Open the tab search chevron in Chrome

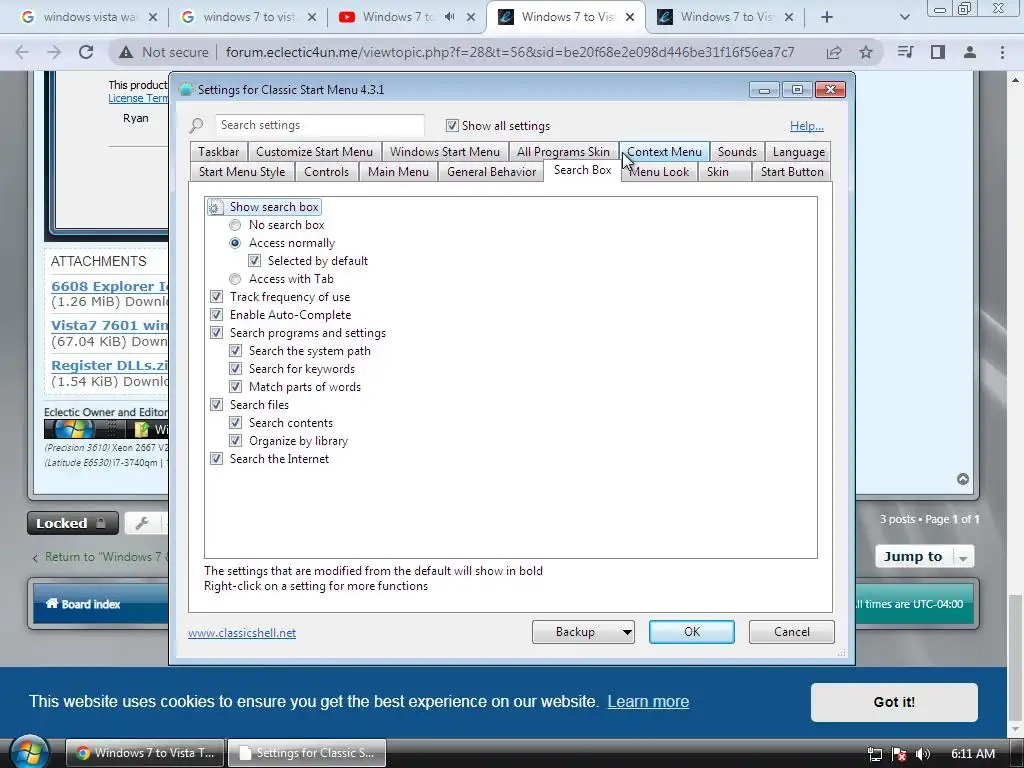(904, 17)
